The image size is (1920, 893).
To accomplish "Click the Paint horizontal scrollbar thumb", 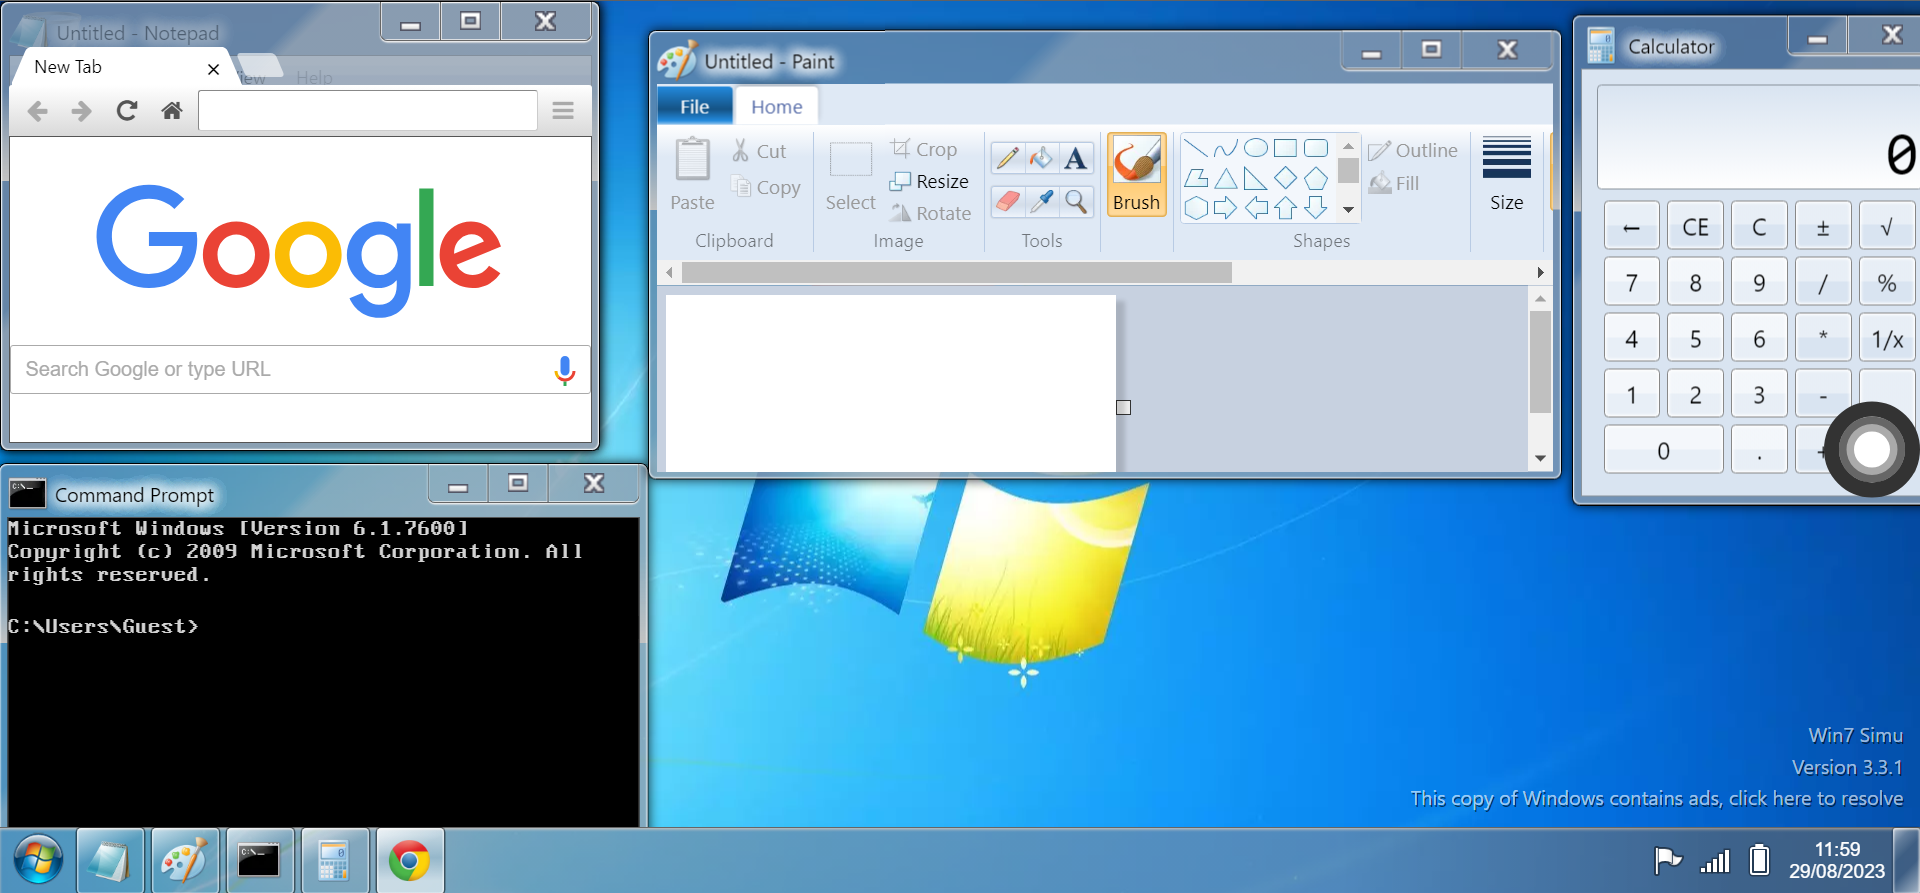I will tap(956, 273).
